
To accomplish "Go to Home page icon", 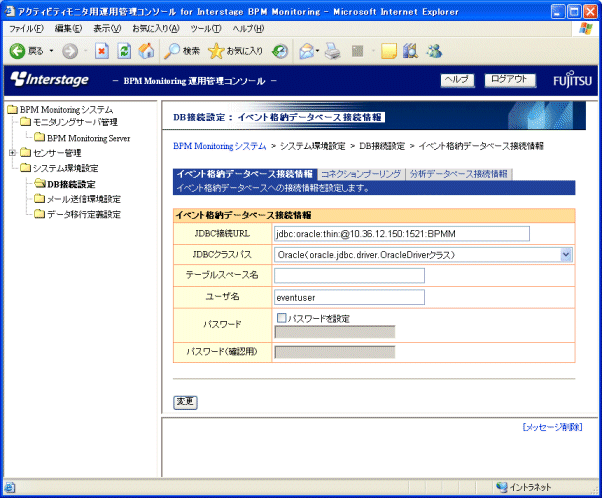I will (146, 51).
